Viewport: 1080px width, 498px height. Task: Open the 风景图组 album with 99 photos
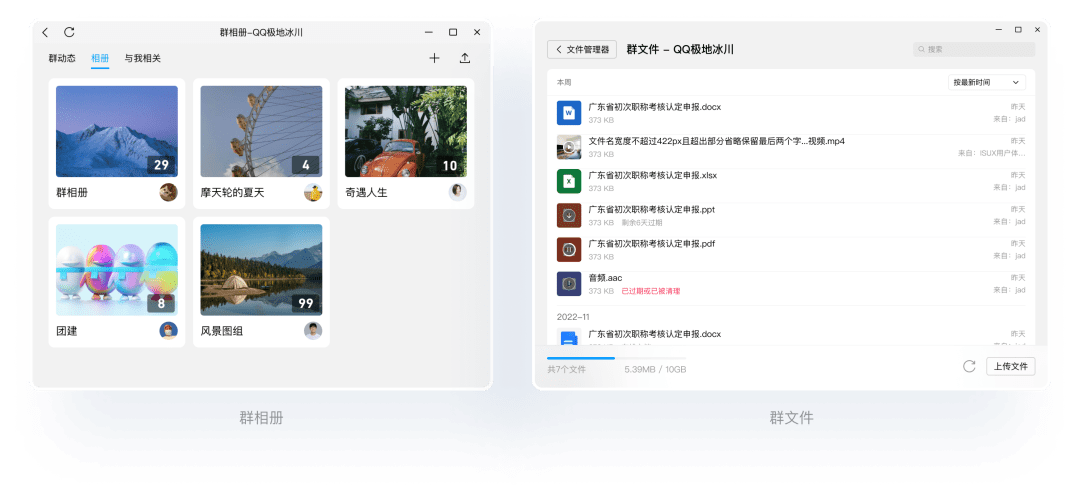pos(261,269)
